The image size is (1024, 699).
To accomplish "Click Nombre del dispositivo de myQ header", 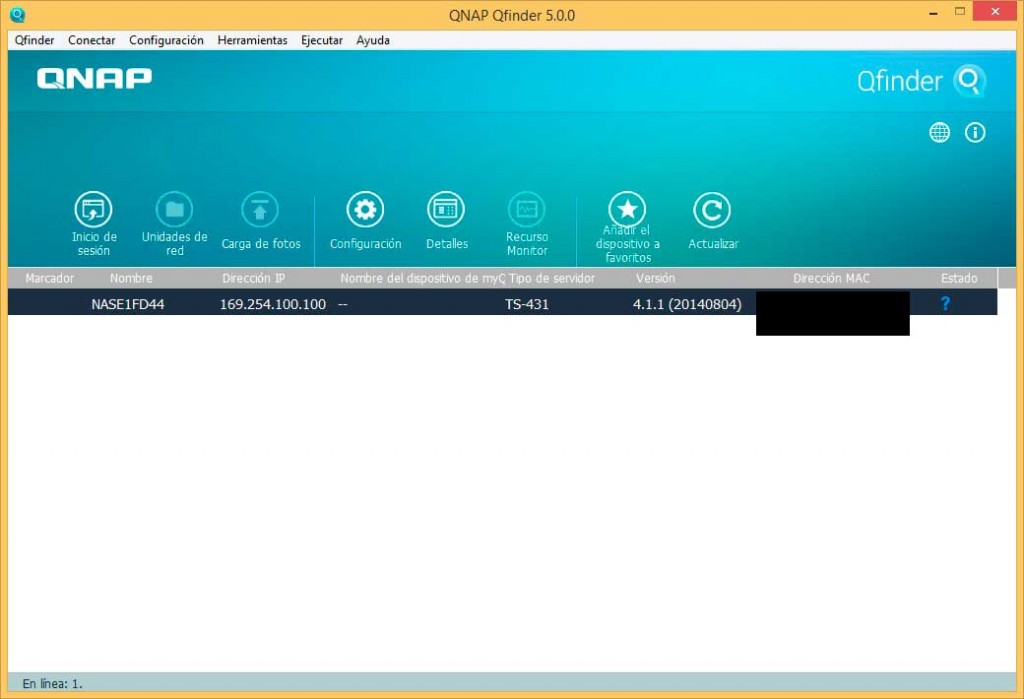I will (423, 278).
